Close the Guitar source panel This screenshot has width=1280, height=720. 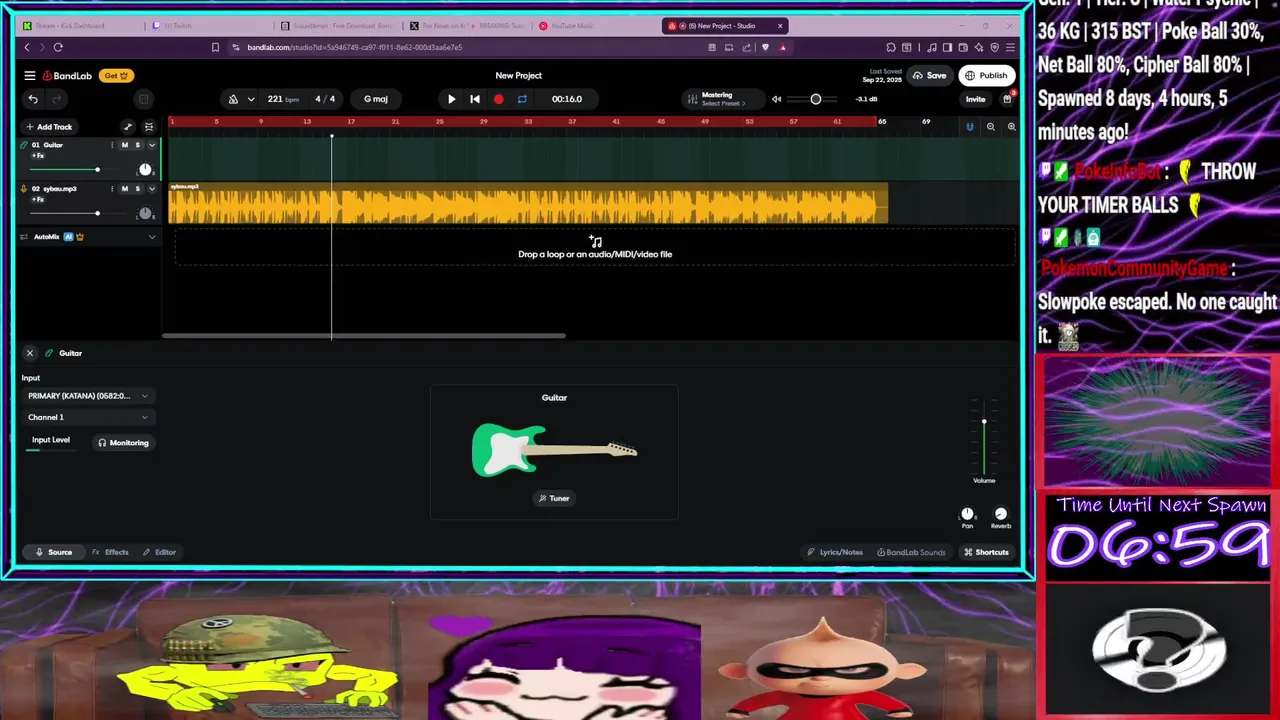pyautogui.click(x=30, y=353)
